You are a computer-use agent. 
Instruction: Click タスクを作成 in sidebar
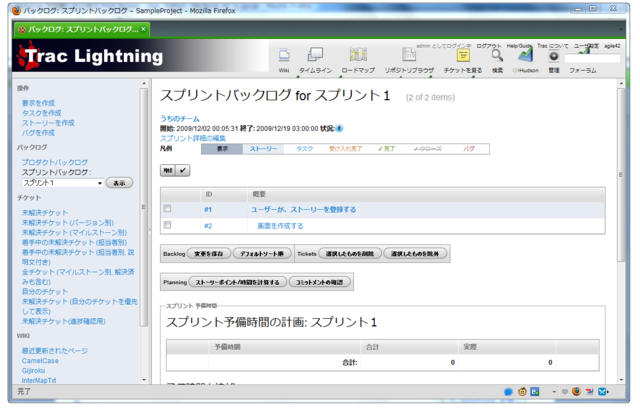pyautogui.click(x=42, y=113)
